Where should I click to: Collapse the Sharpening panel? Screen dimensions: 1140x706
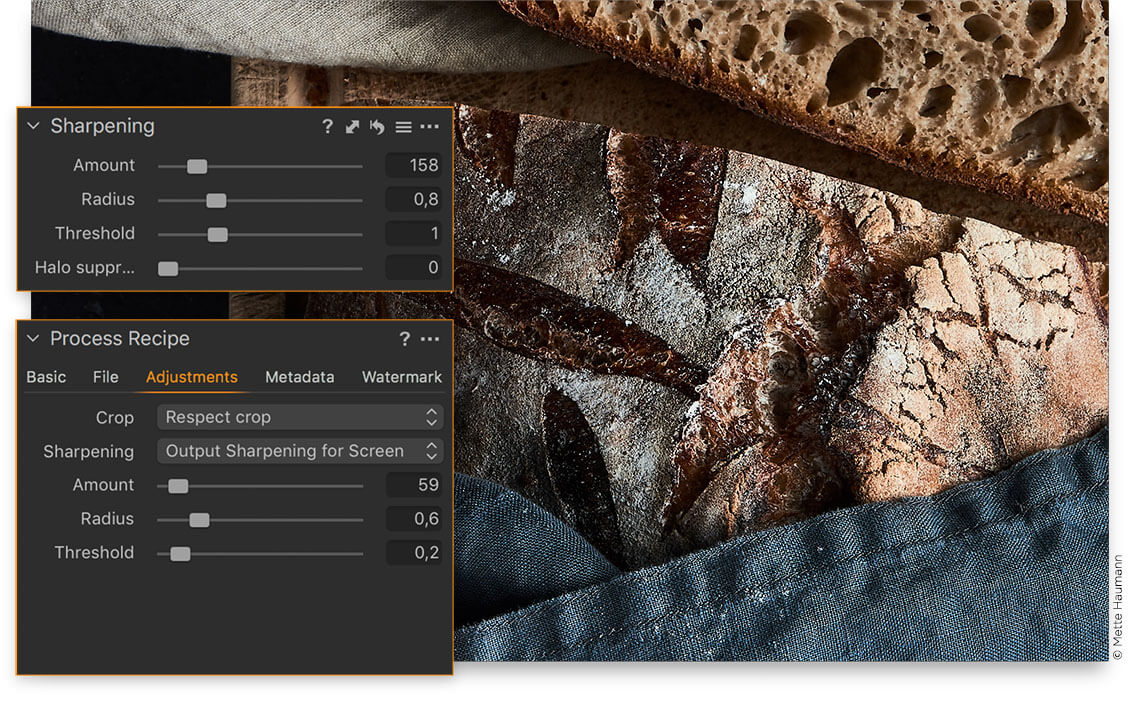point(33,126)
